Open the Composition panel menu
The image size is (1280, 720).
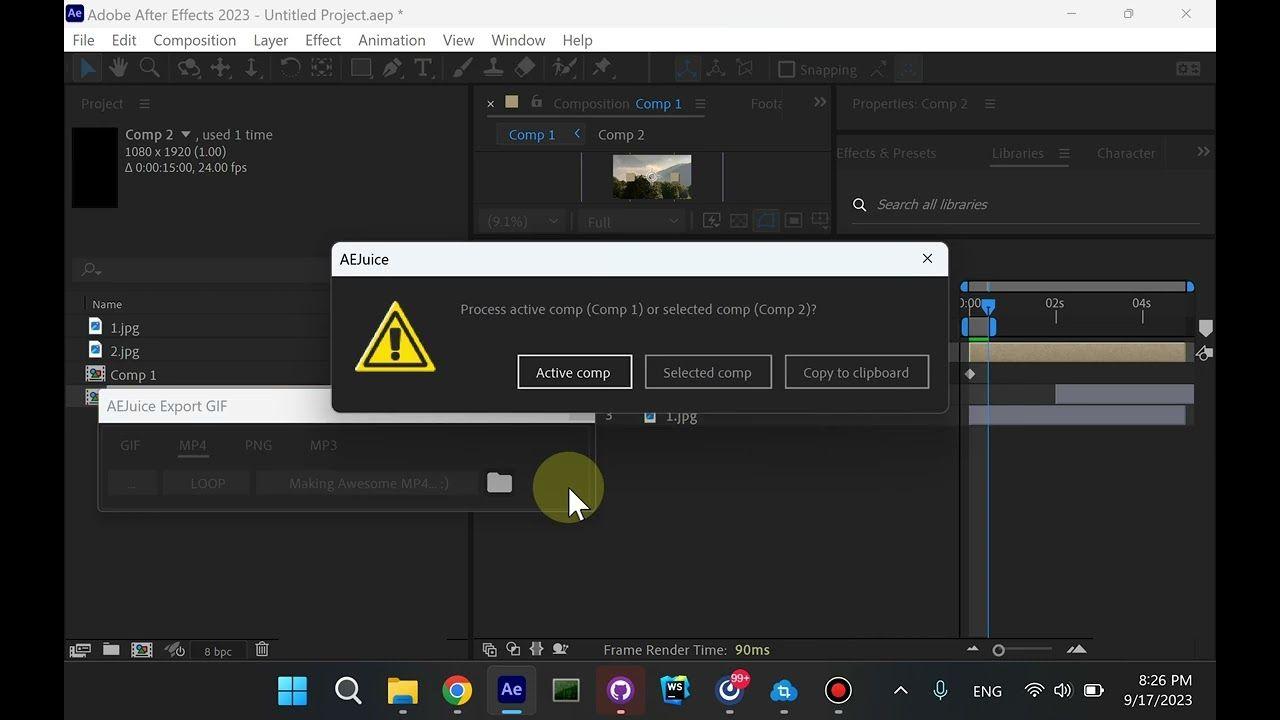[700, 104]
